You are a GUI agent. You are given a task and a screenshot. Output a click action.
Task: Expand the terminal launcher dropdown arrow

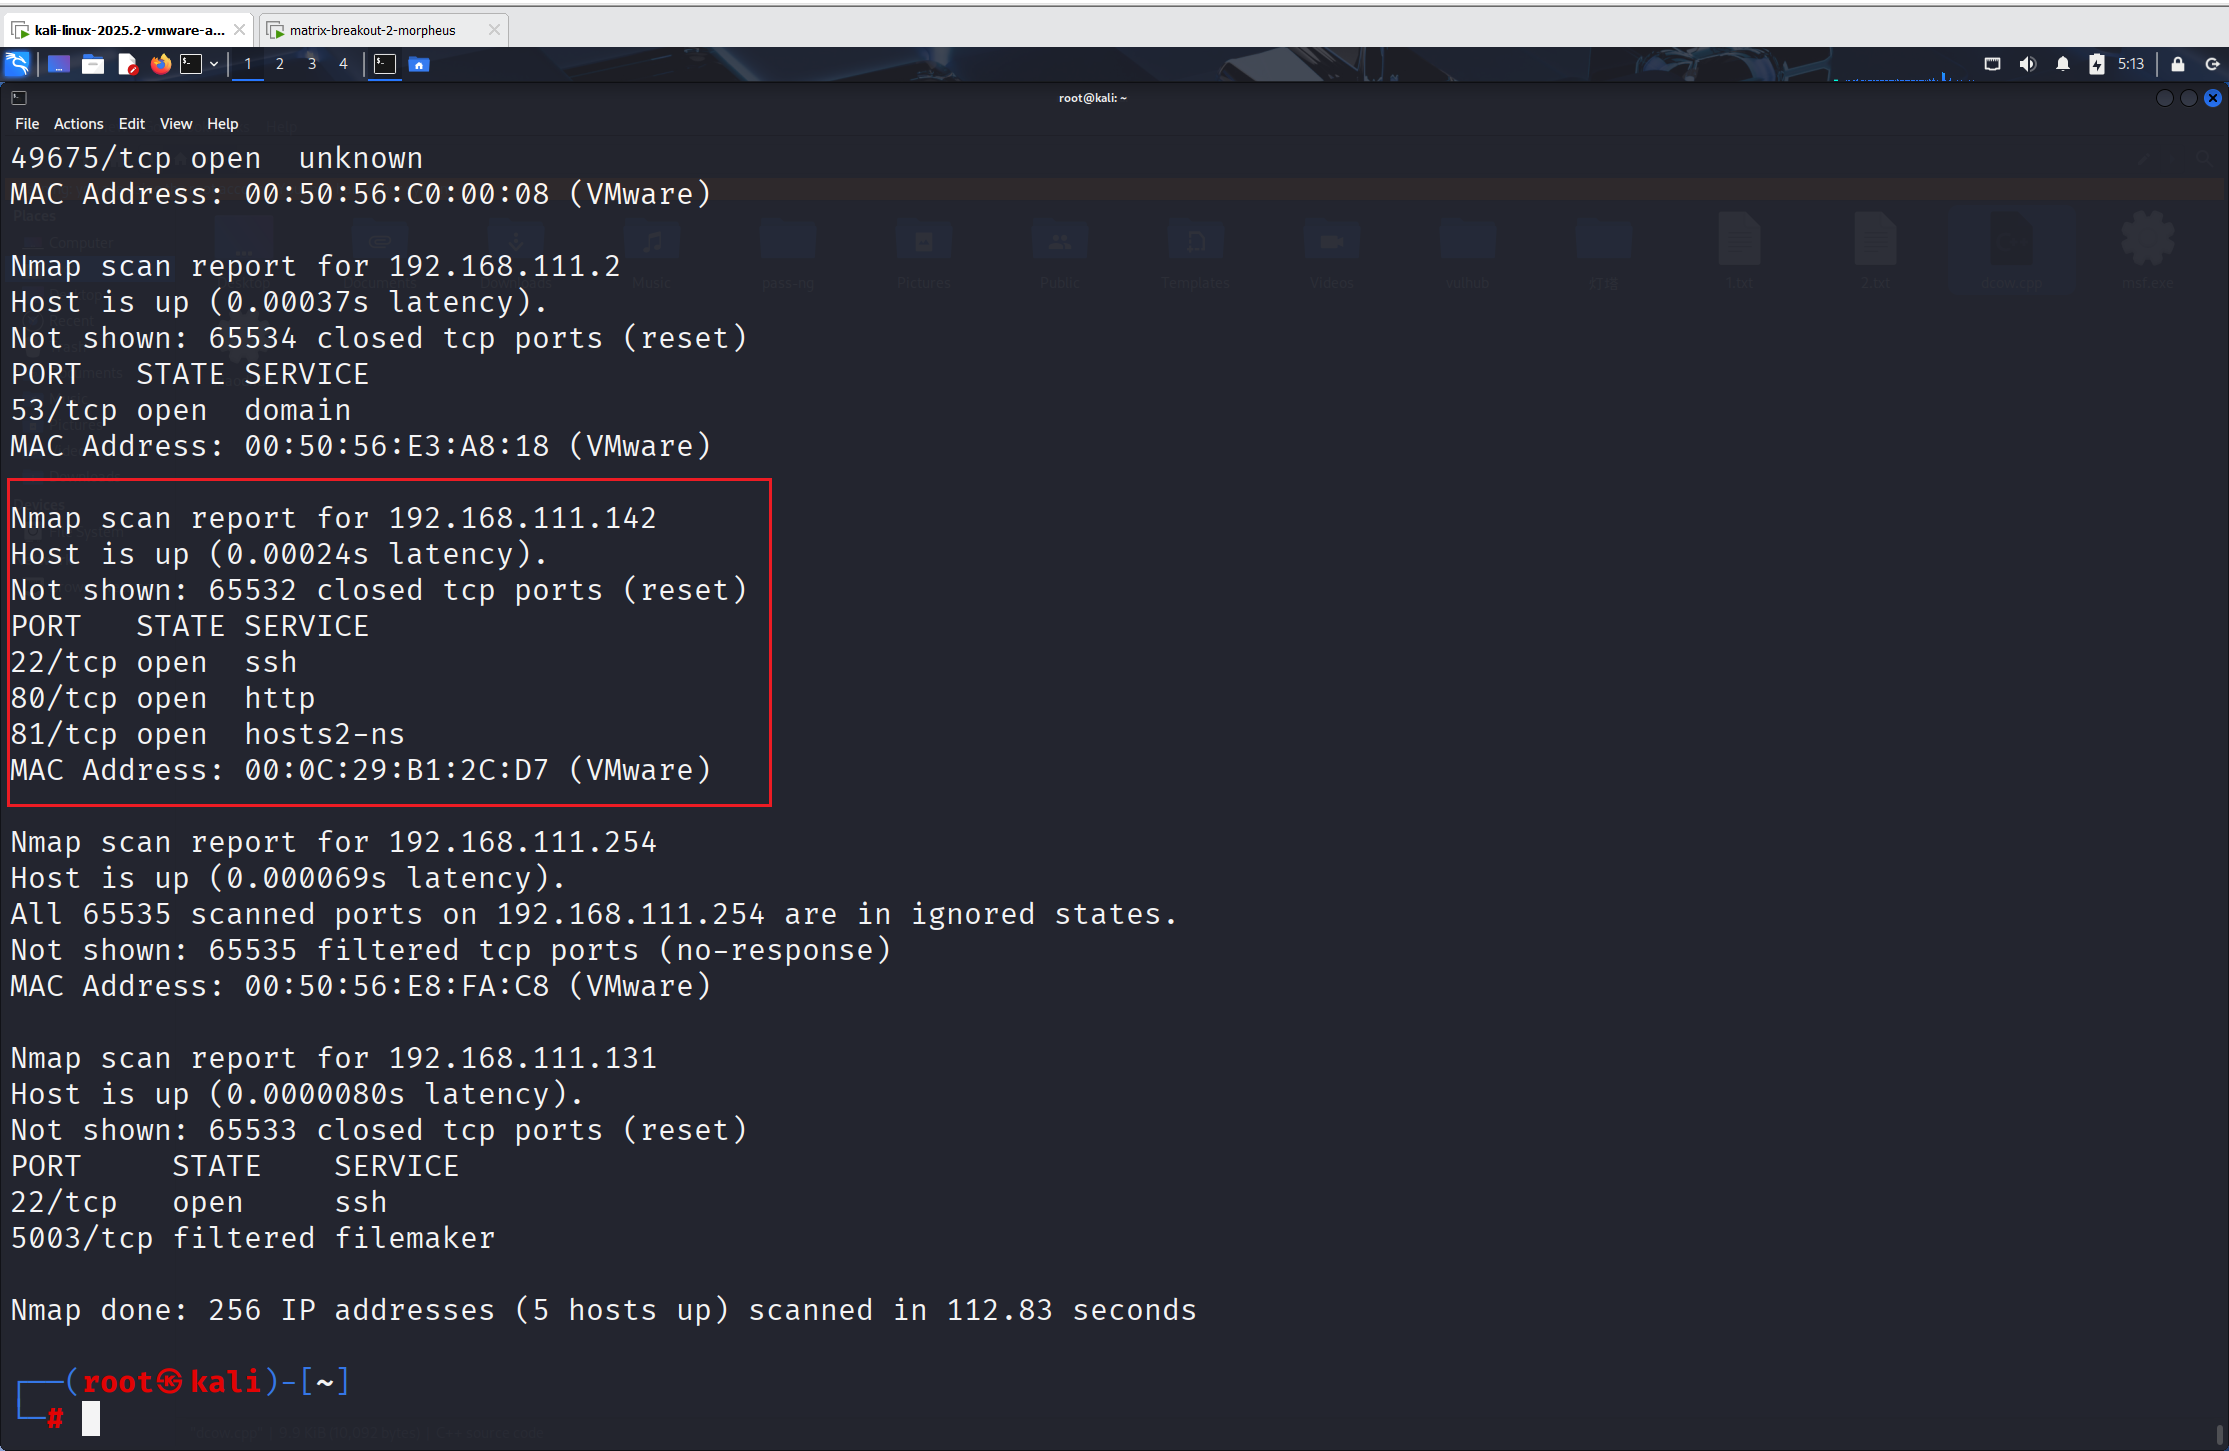pyautogui.click(x=214, y=65)
